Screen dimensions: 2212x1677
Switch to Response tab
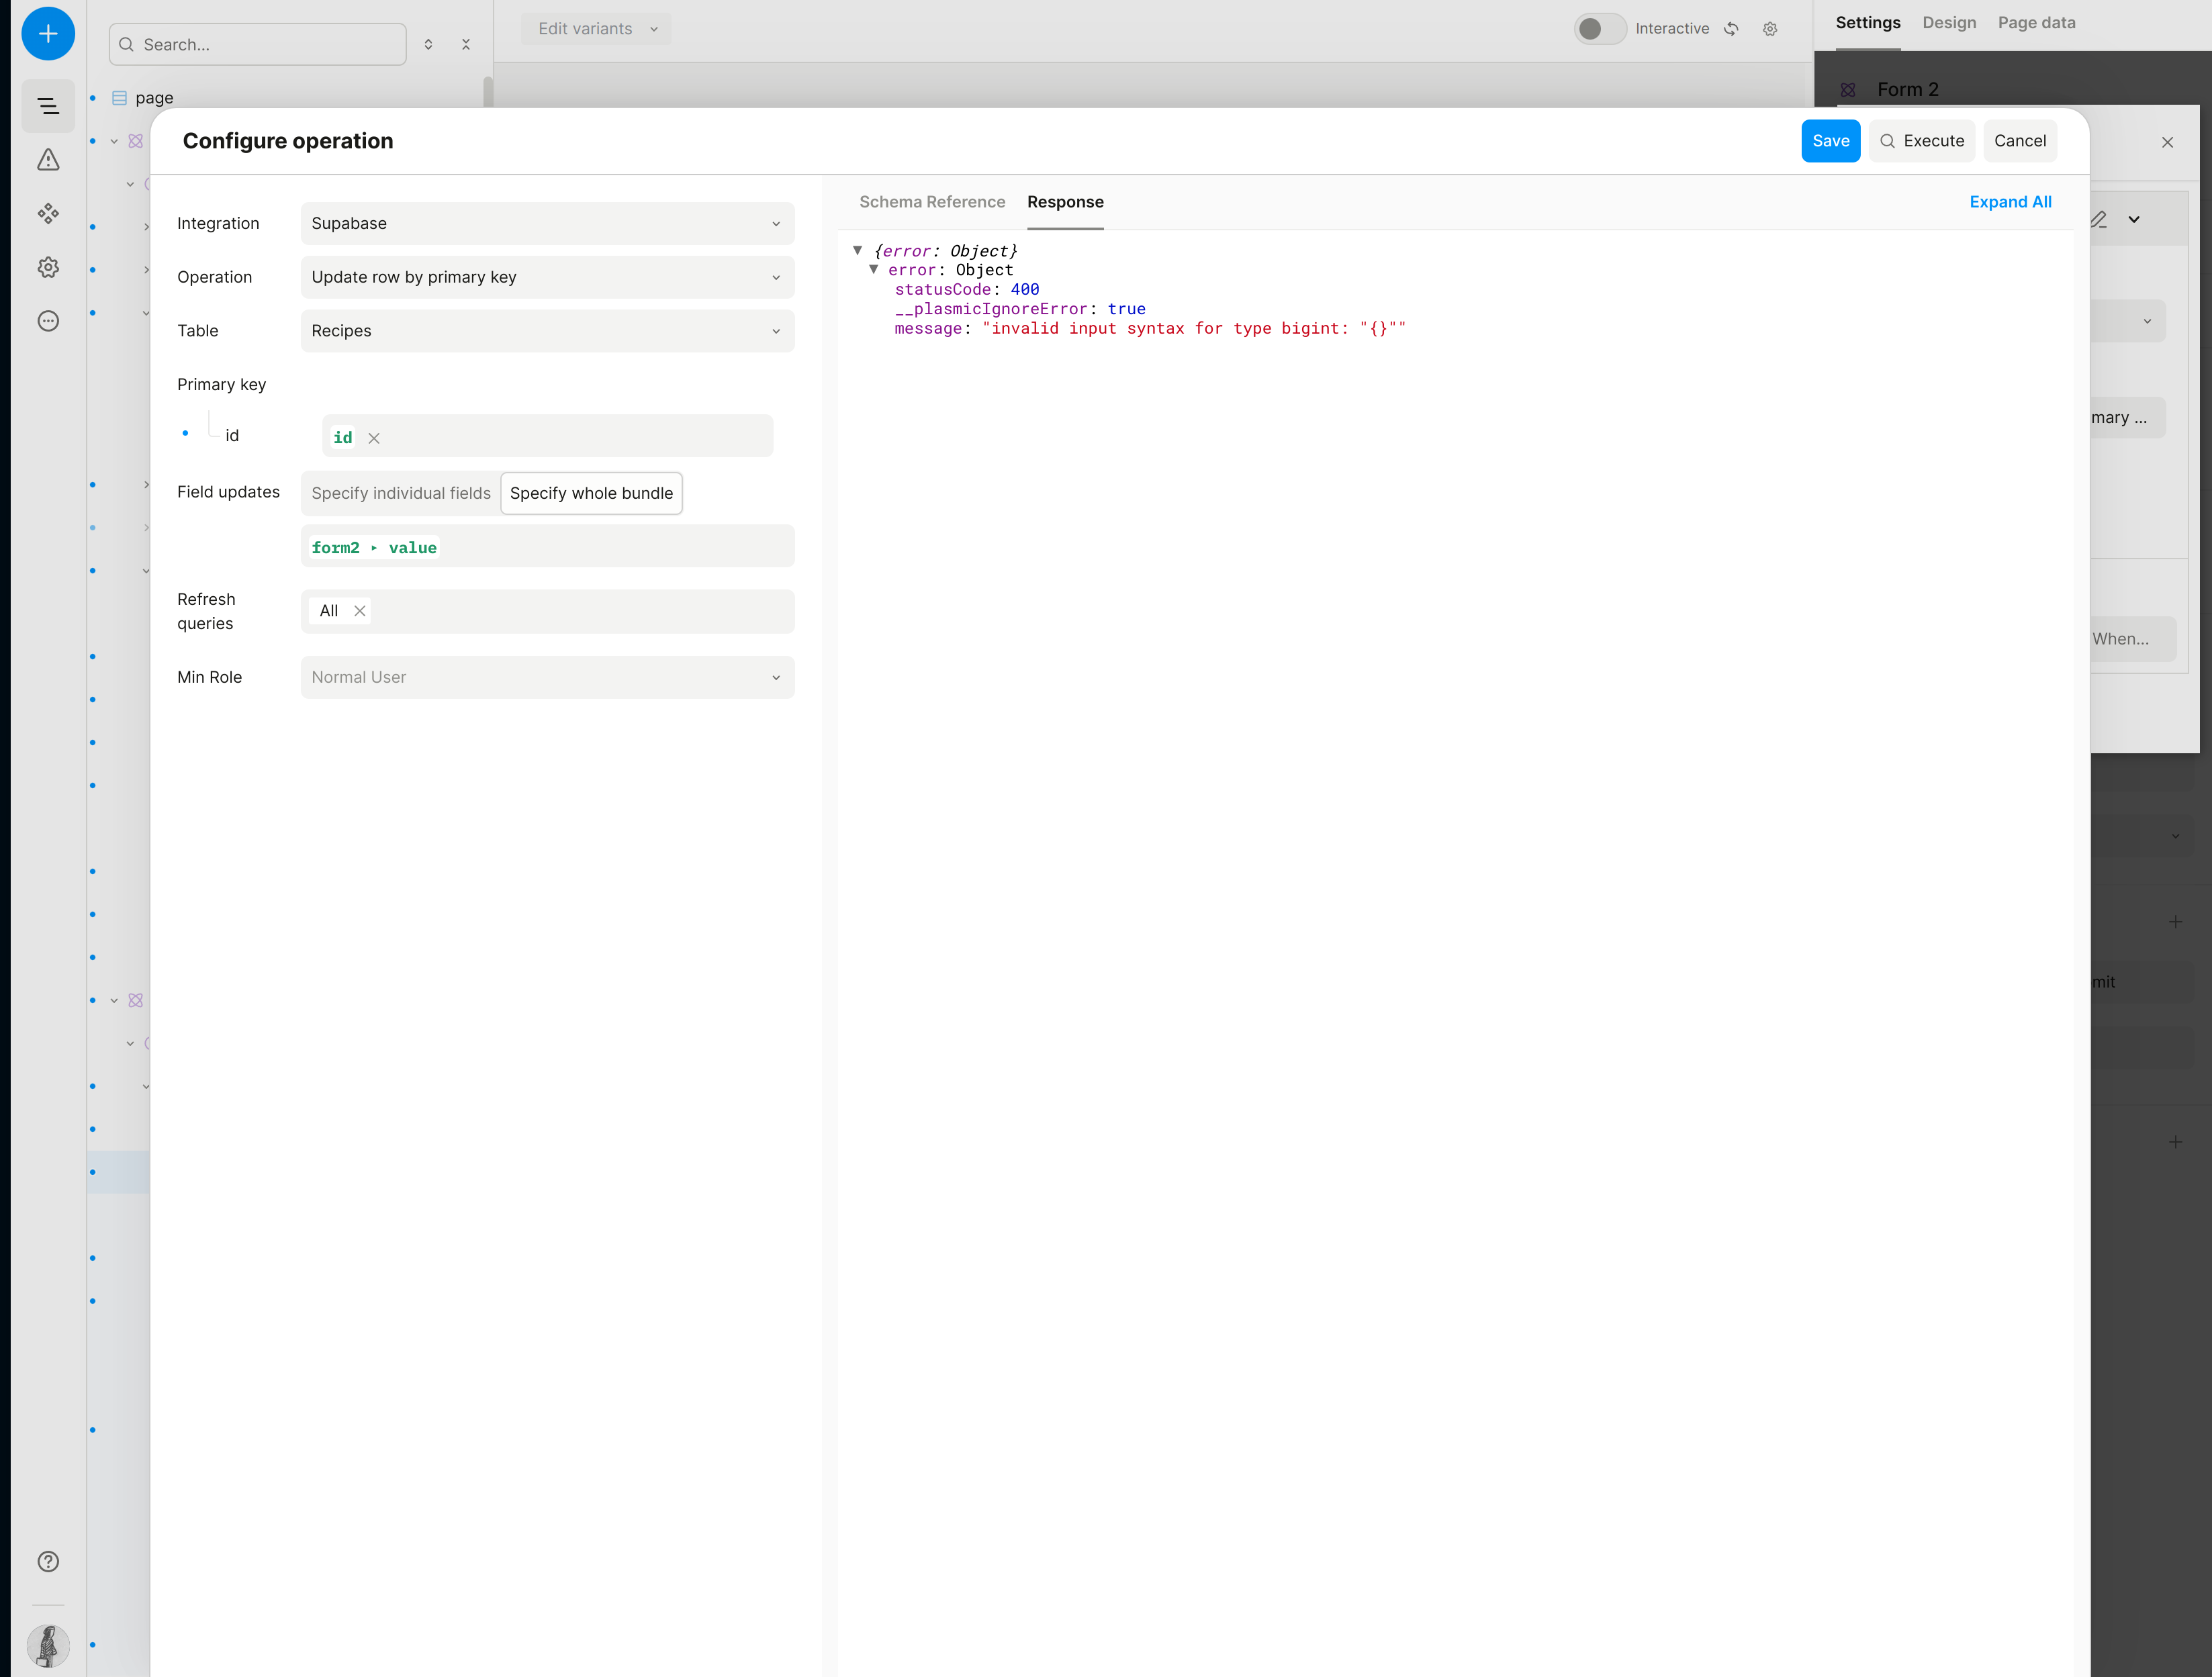pos(1065,202)
